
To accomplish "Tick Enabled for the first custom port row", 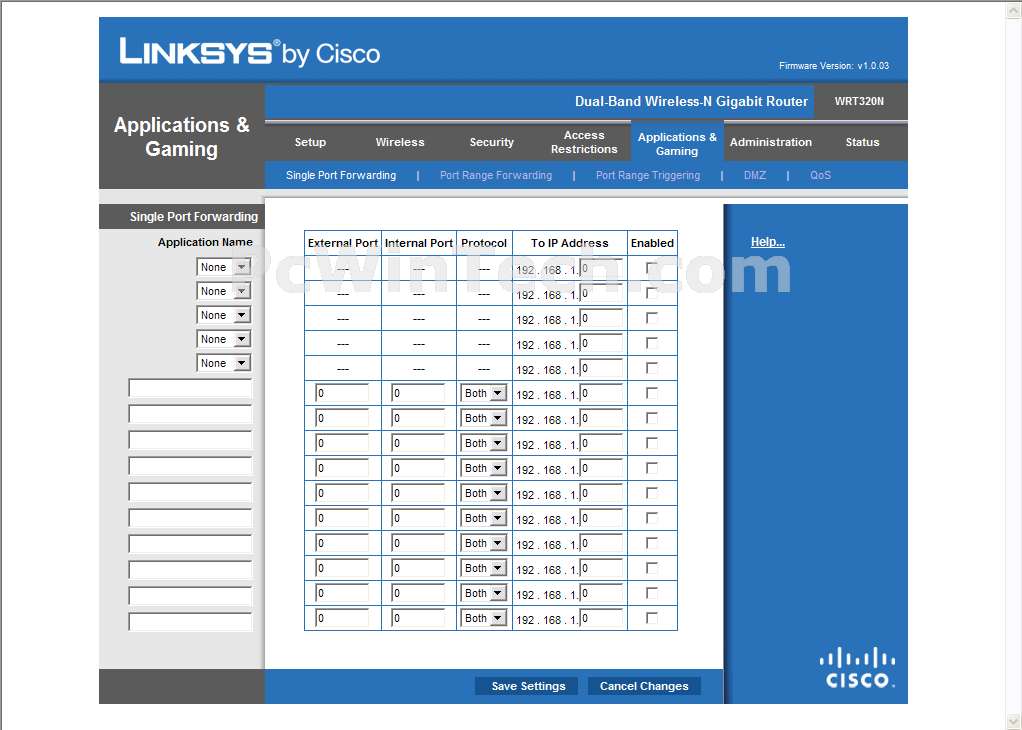I will [x=652, y=393].
